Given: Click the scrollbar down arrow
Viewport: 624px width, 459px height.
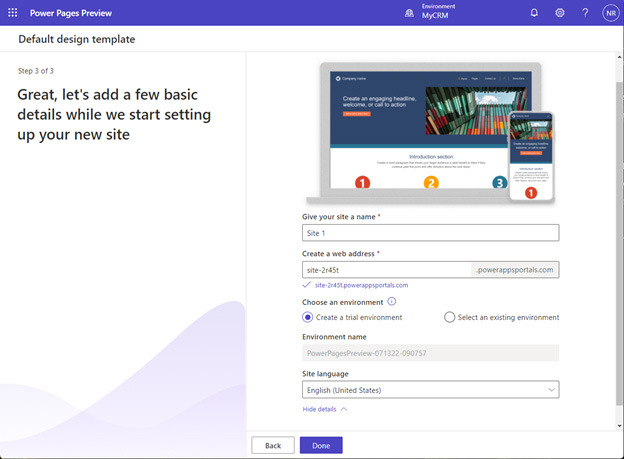Looking at the screenshot, I should [x=620, y=426].
